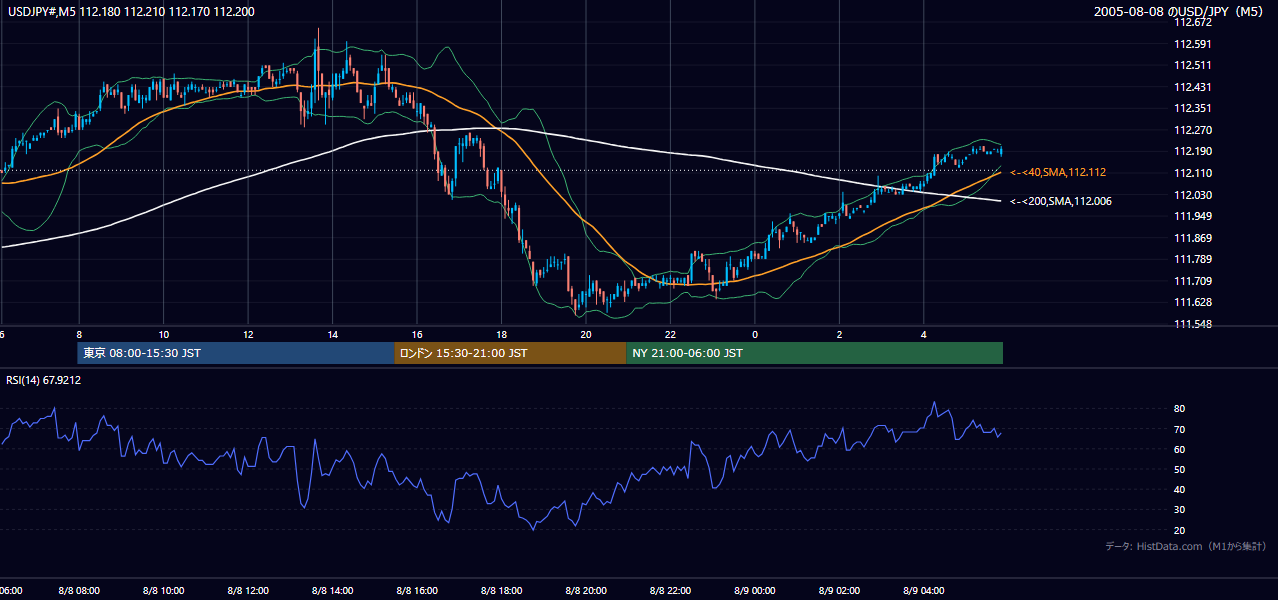Click the hour label 22 under the price chart
The height and width of the screenshot is (600, 1278).
670,334
